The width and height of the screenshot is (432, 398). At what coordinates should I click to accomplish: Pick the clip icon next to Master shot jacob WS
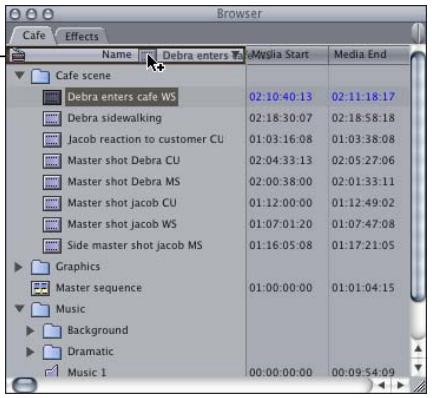coord(52,224)
